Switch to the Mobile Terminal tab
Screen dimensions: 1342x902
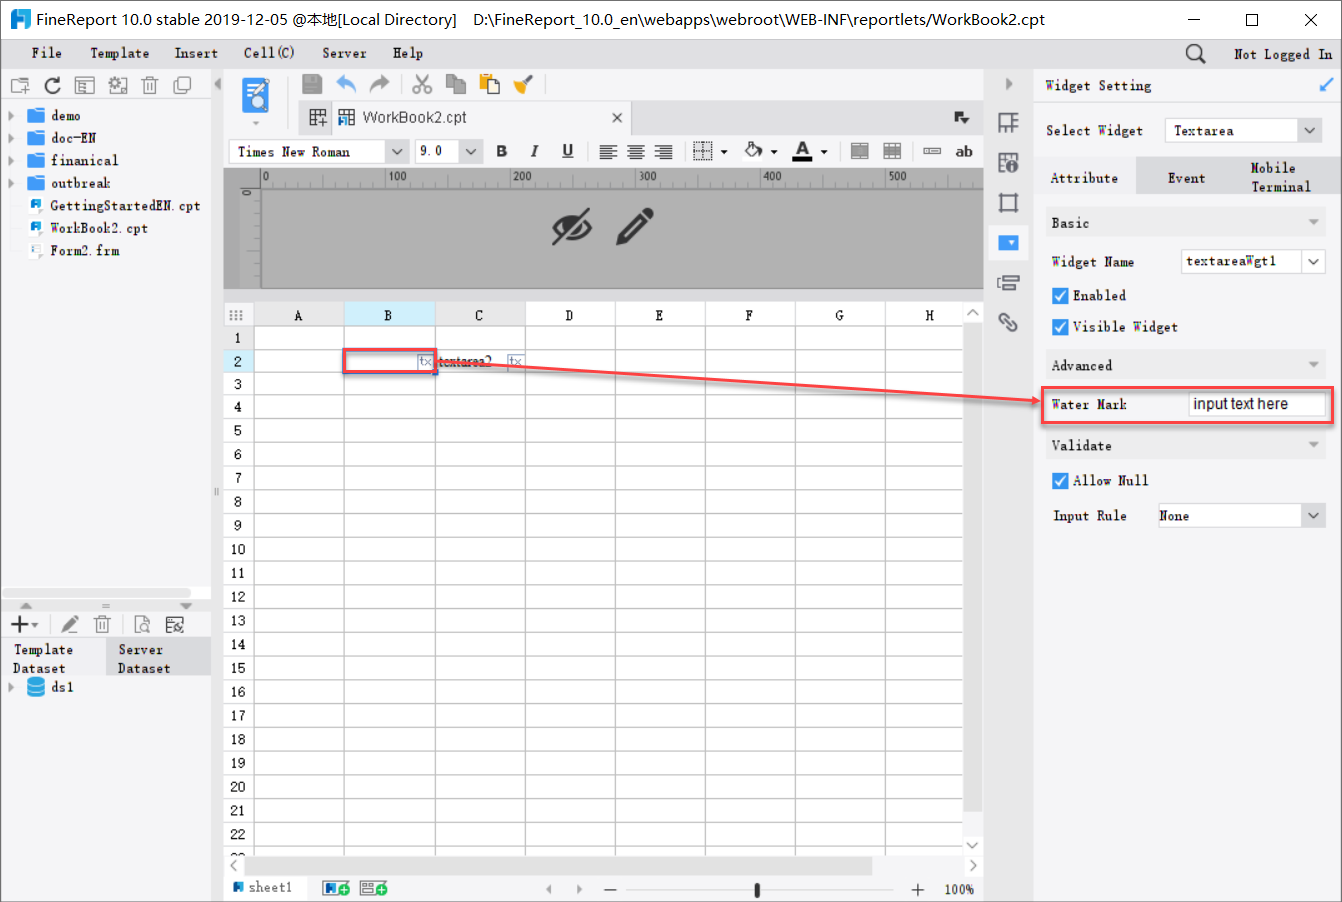[1282, 175]
